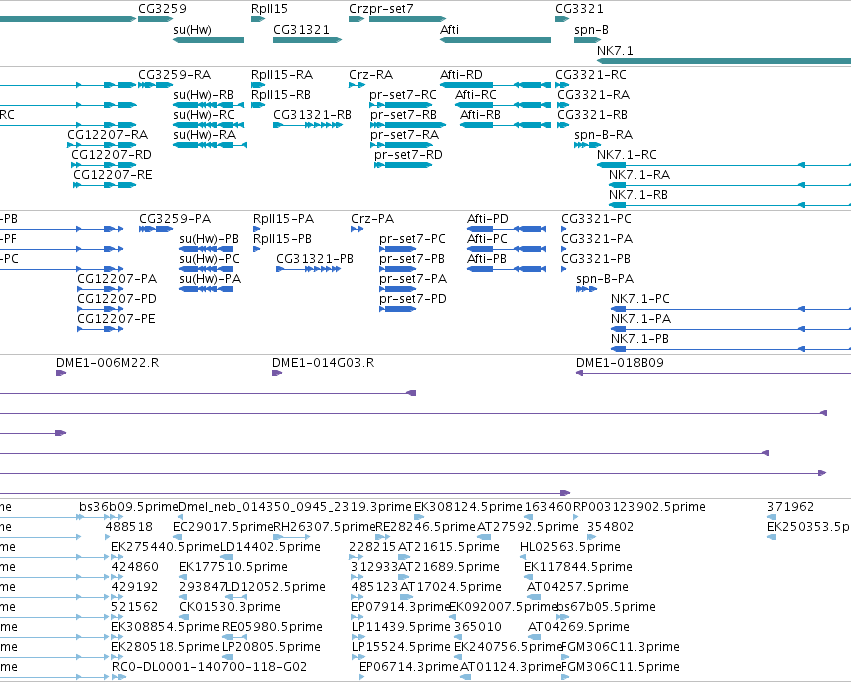The image size is (851, 682).
Task: Click protein label spn-B-PA
Action: coord(605,279)
